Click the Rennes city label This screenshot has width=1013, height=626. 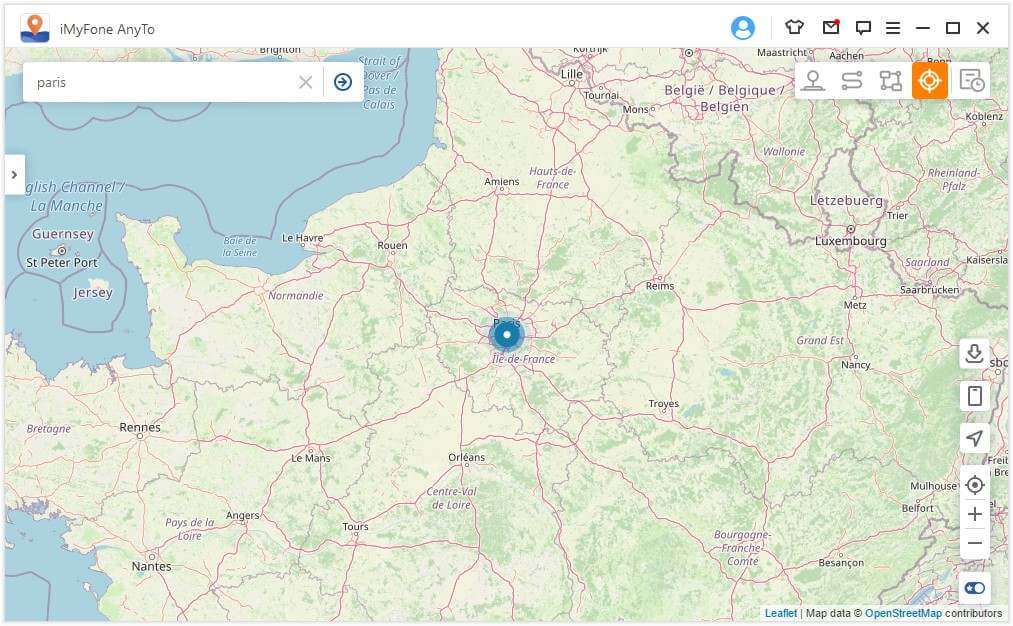pyautogui.click(x=140, y=427)
